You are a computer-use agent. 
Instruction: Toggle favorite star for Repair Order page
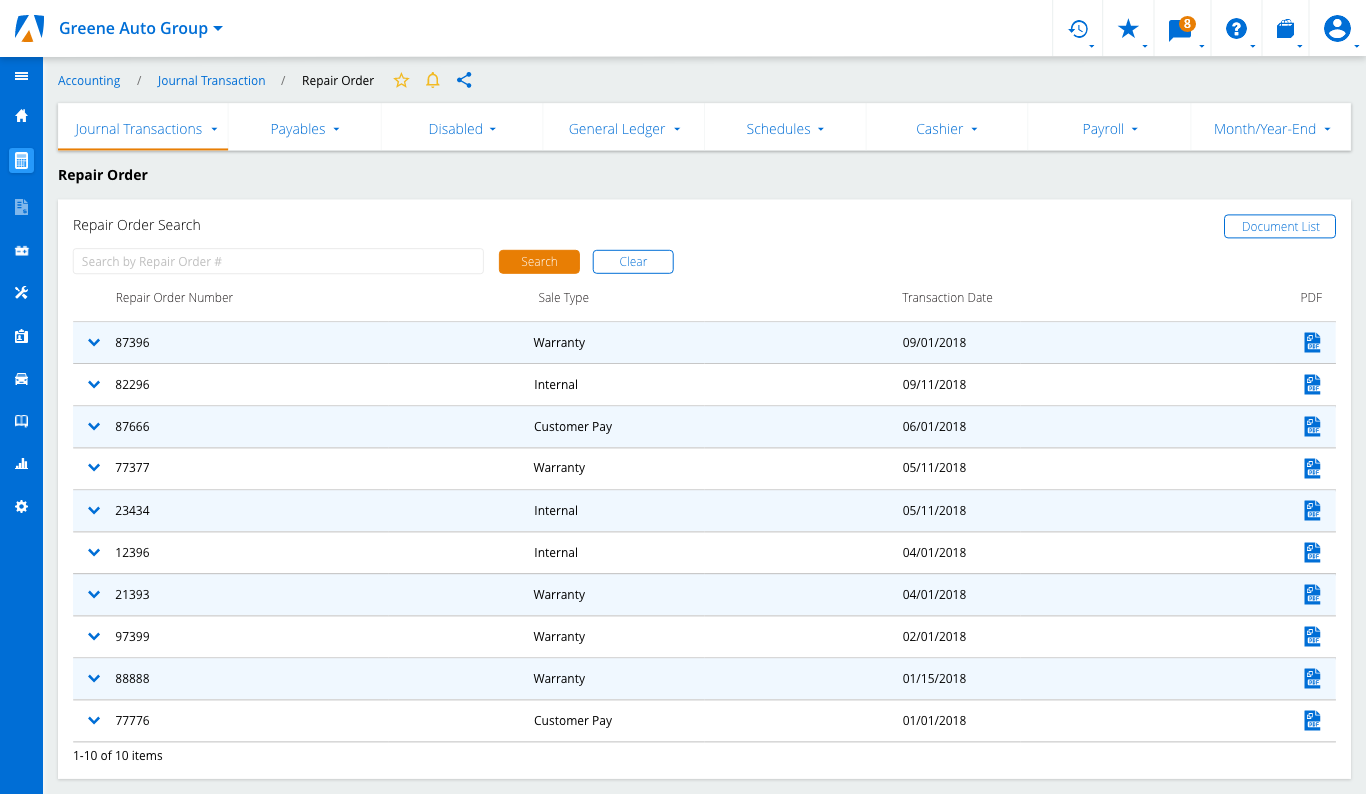click(401, 81)
